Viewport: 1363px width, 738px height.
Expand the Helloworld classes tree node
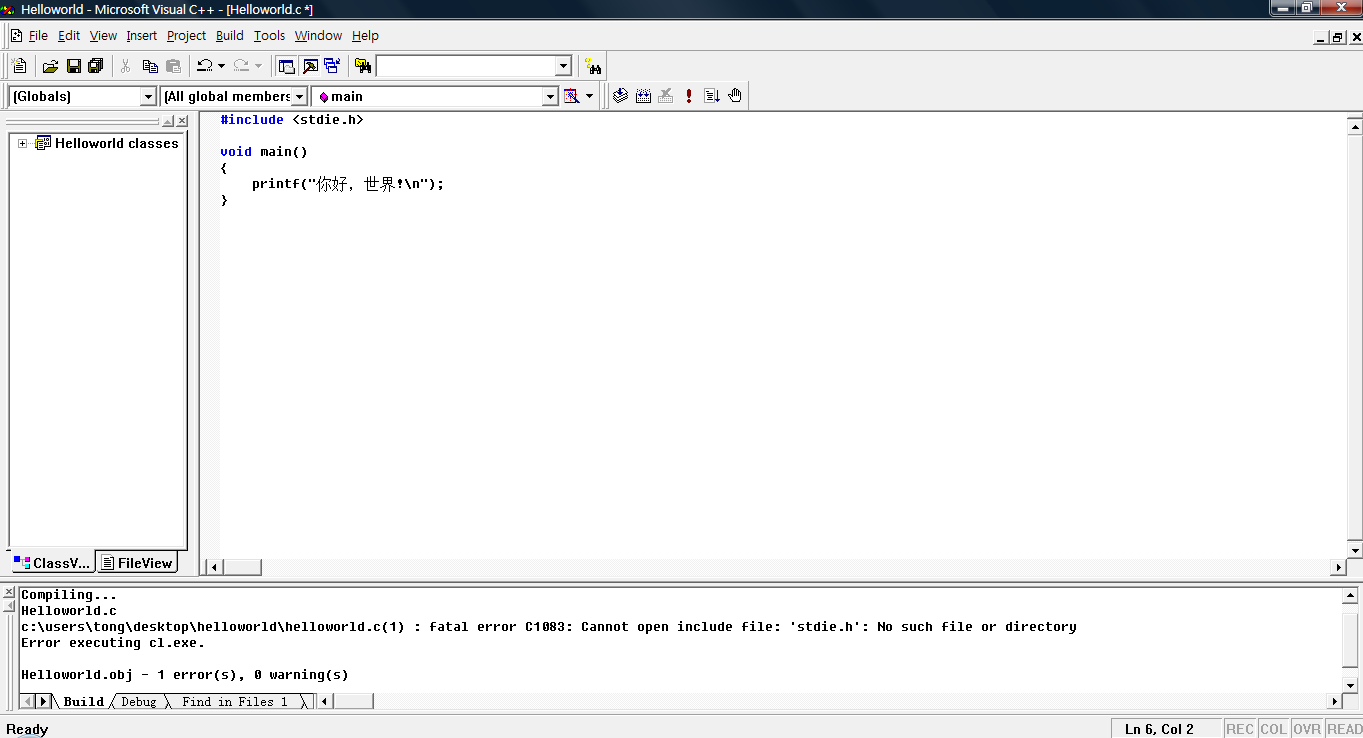coord(23,143)
